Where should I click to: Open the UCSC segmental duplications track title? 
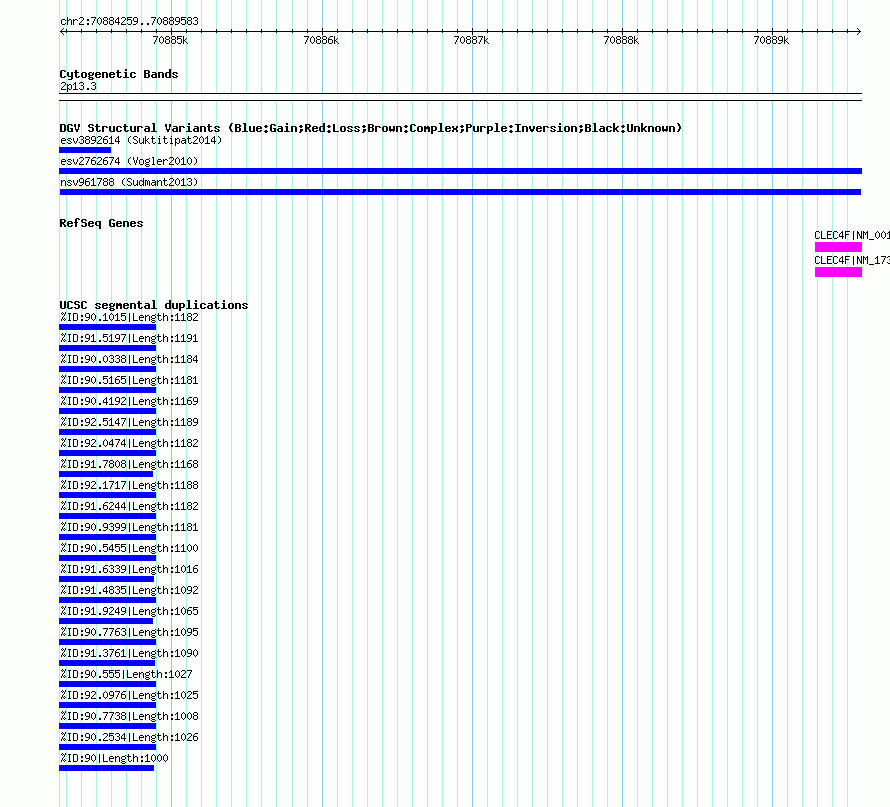coord(154,305)
